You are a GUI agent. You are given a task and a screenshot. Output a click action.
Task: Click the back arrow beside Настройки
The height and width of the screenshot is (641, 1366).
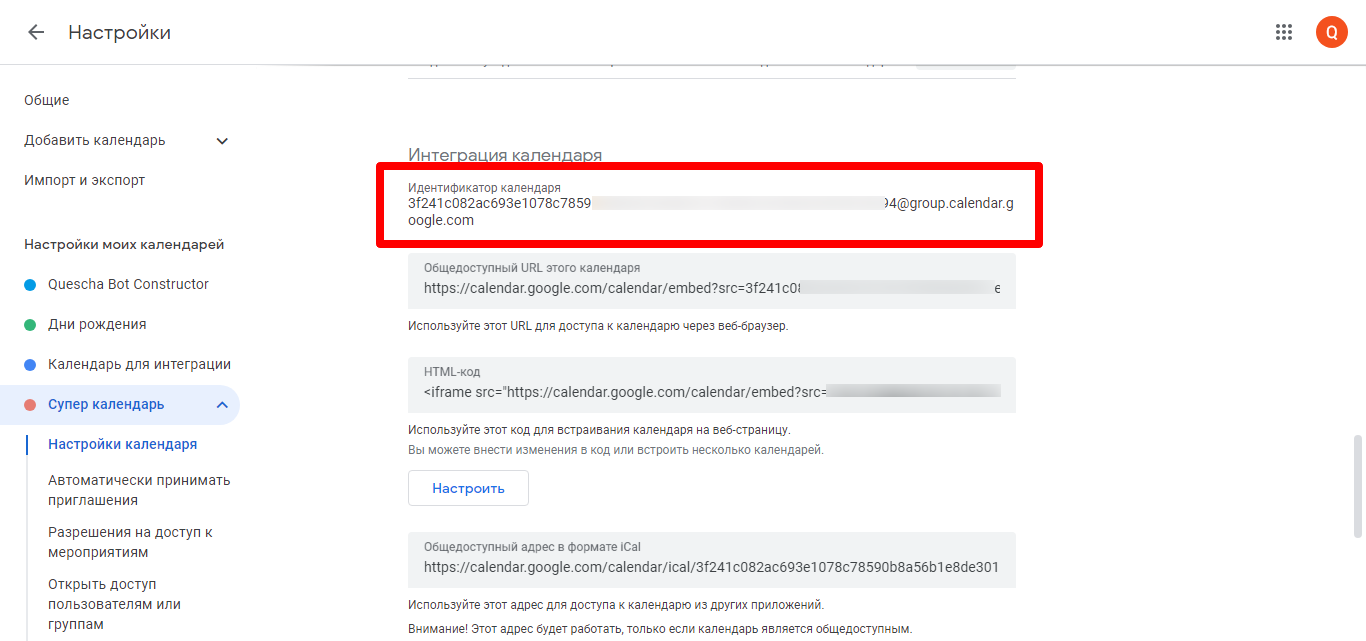[36, 32]
